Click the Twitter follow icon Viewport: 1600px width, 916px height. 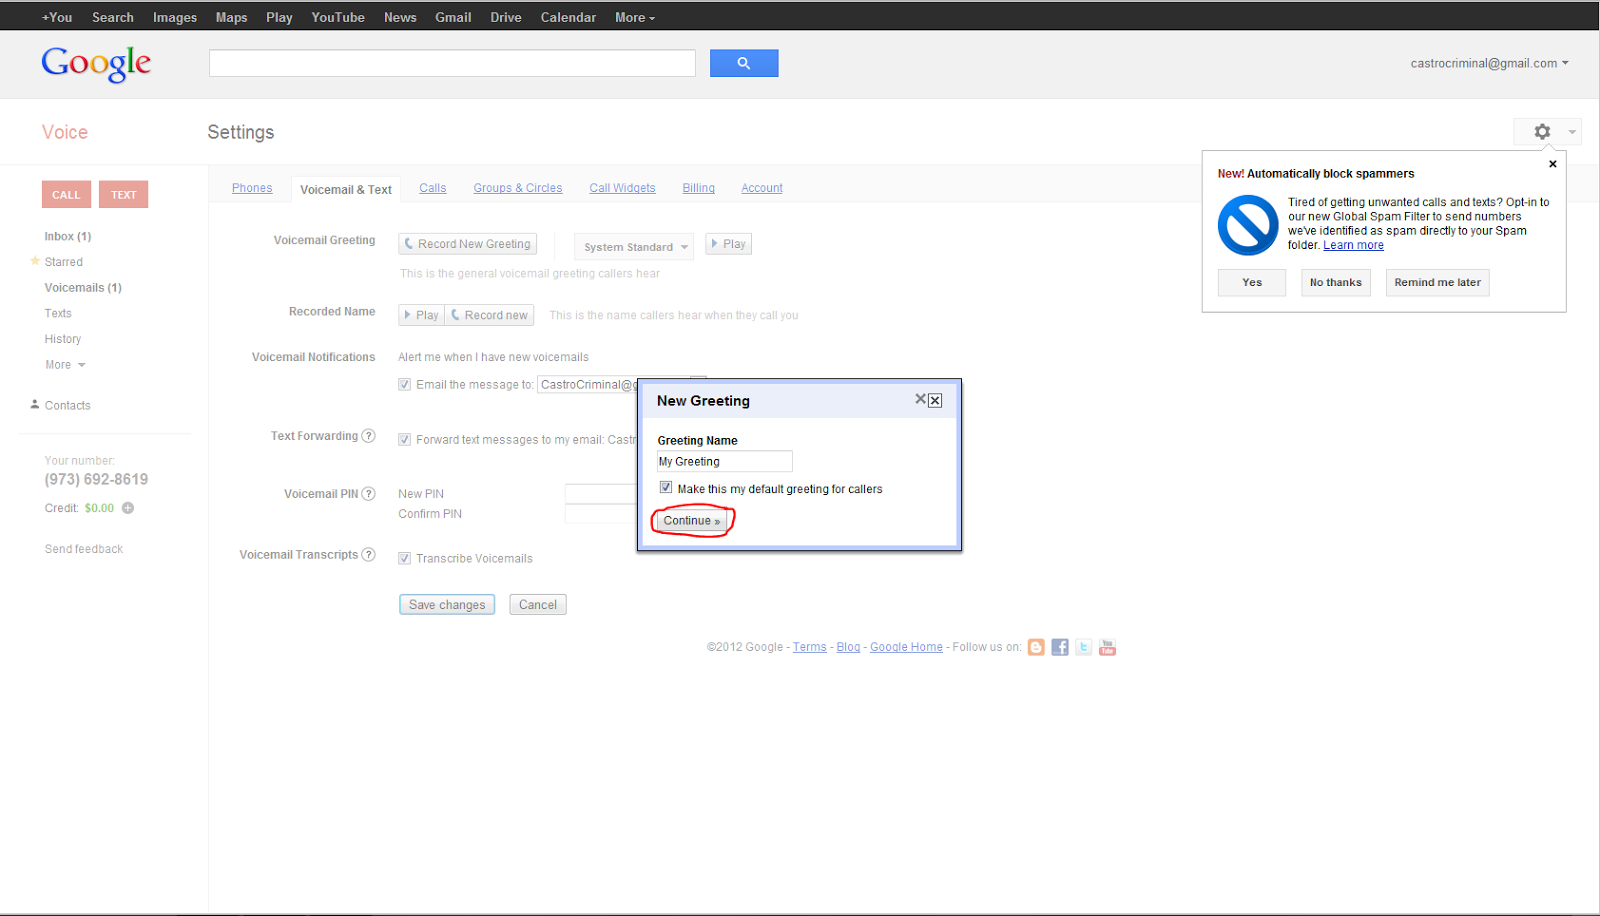click(x=1083, y=647)
